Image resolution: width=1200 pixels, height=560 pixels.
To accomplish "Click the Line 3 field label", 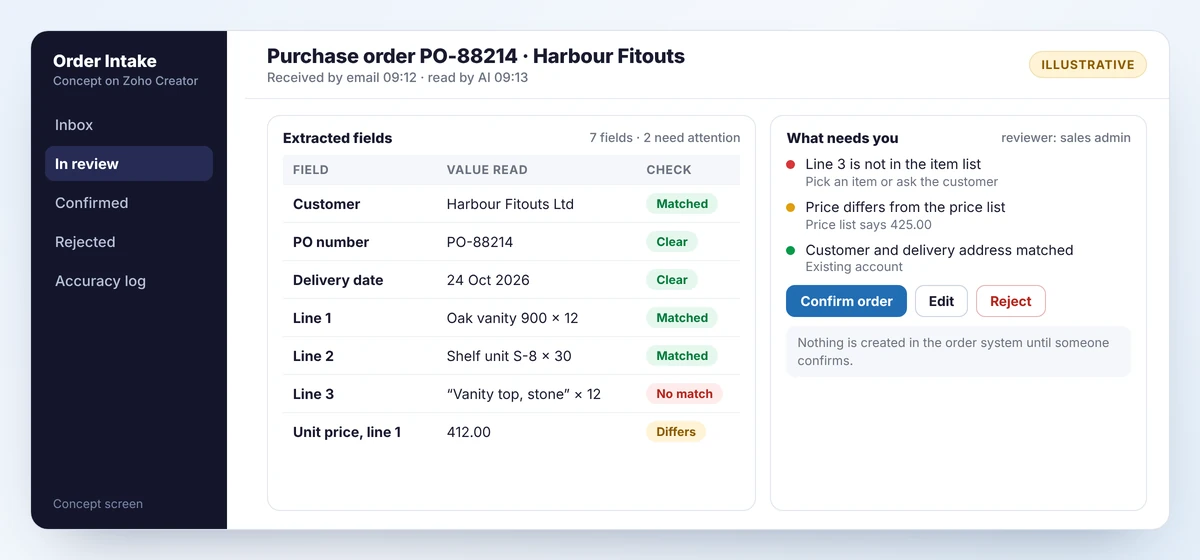I will 313,394.
